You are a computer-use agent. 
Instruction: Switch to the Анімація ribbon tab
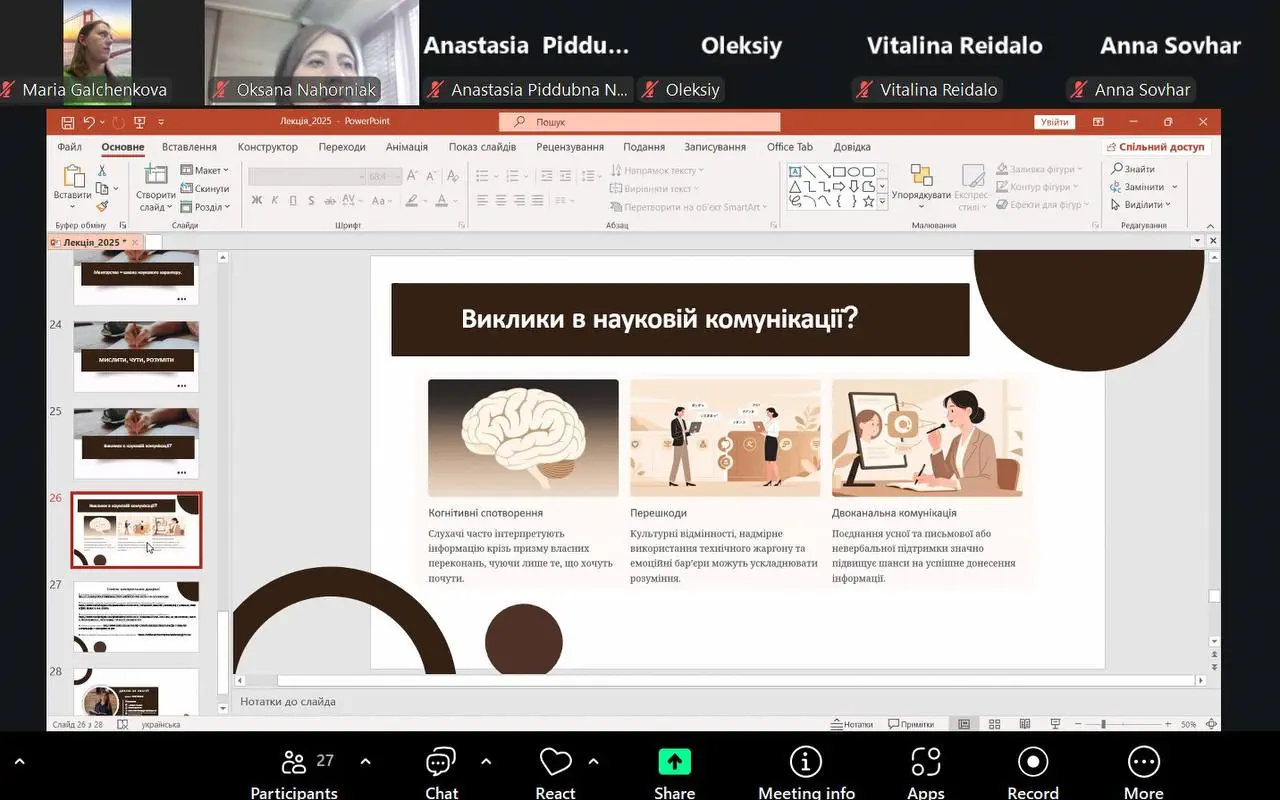click(x=406, y=147)
